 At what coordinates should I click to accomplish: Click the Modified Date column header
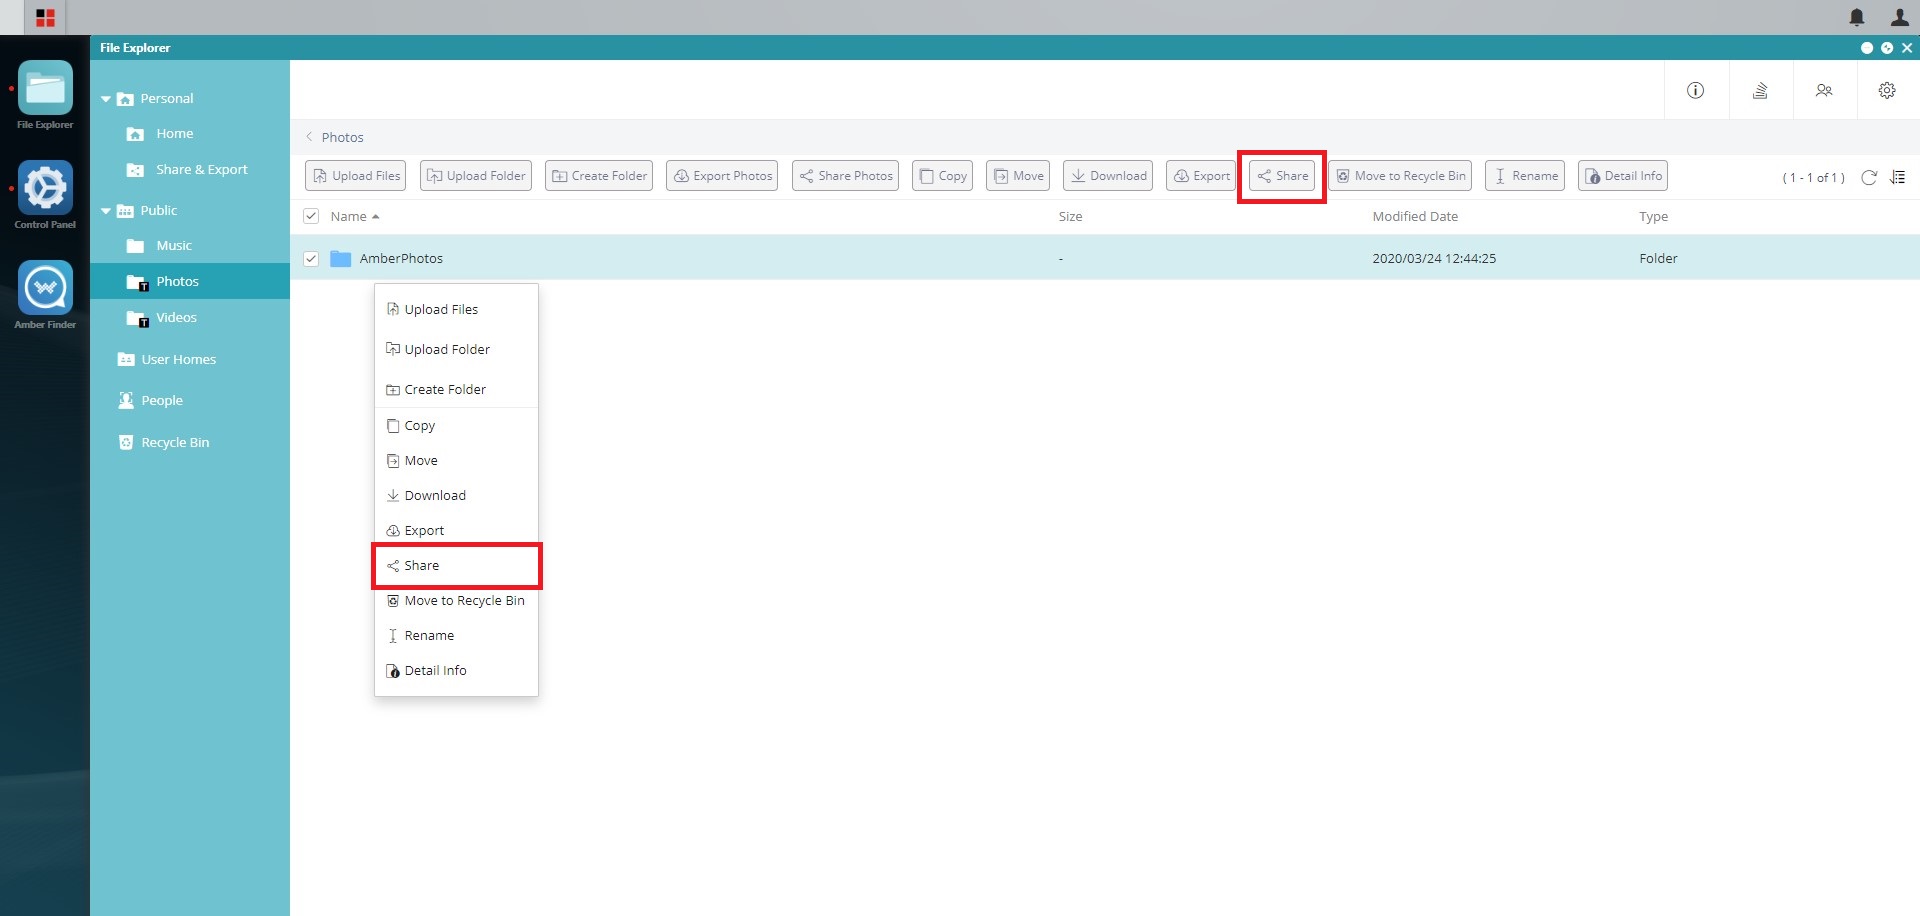point(1414,216)
